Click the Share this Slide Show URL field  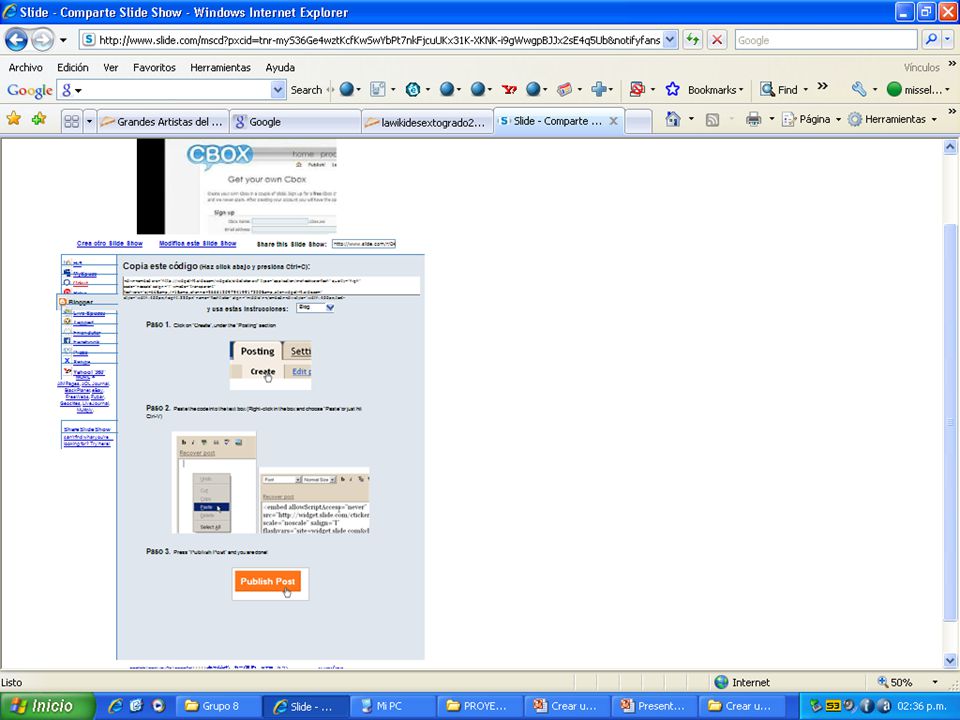tap(364, 244)
